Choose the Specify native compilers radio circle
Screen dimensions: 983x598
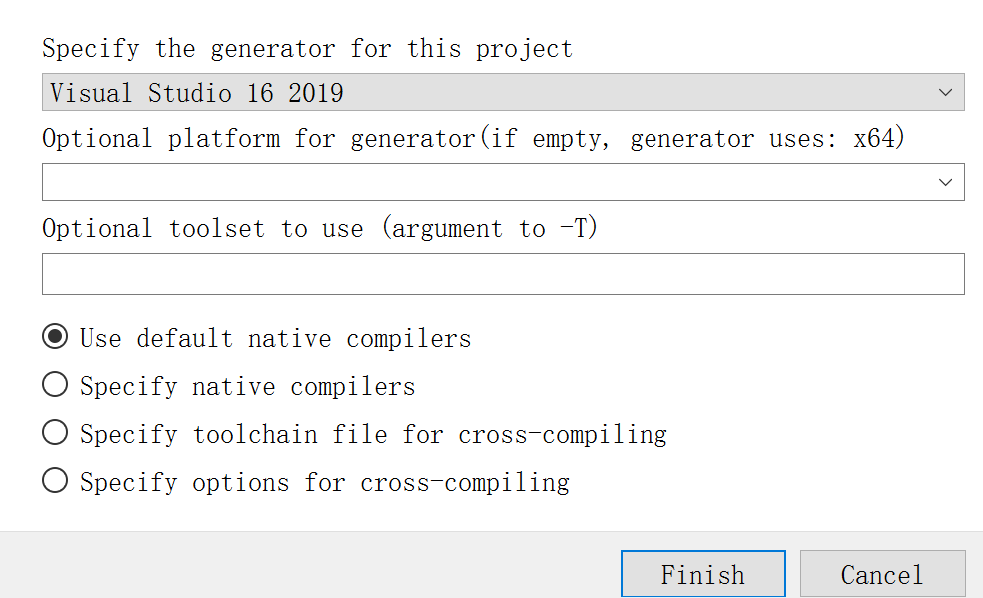pos(55,385)
